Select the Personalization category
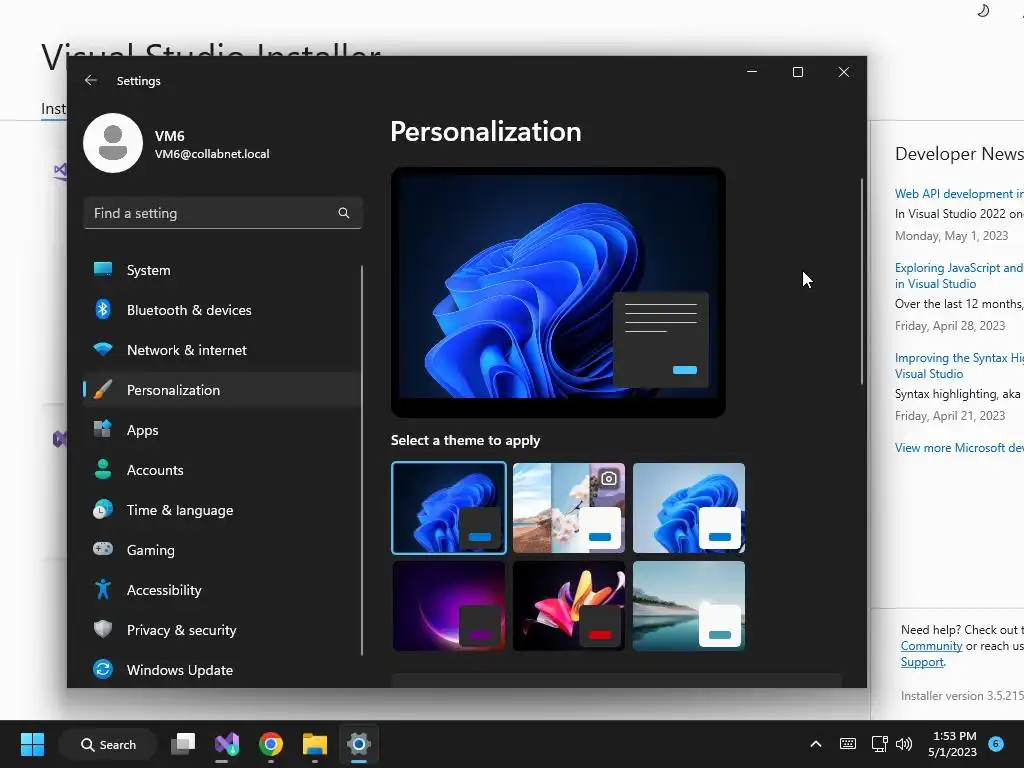The width and height of the screenshot is (1024, 768). 222,390
